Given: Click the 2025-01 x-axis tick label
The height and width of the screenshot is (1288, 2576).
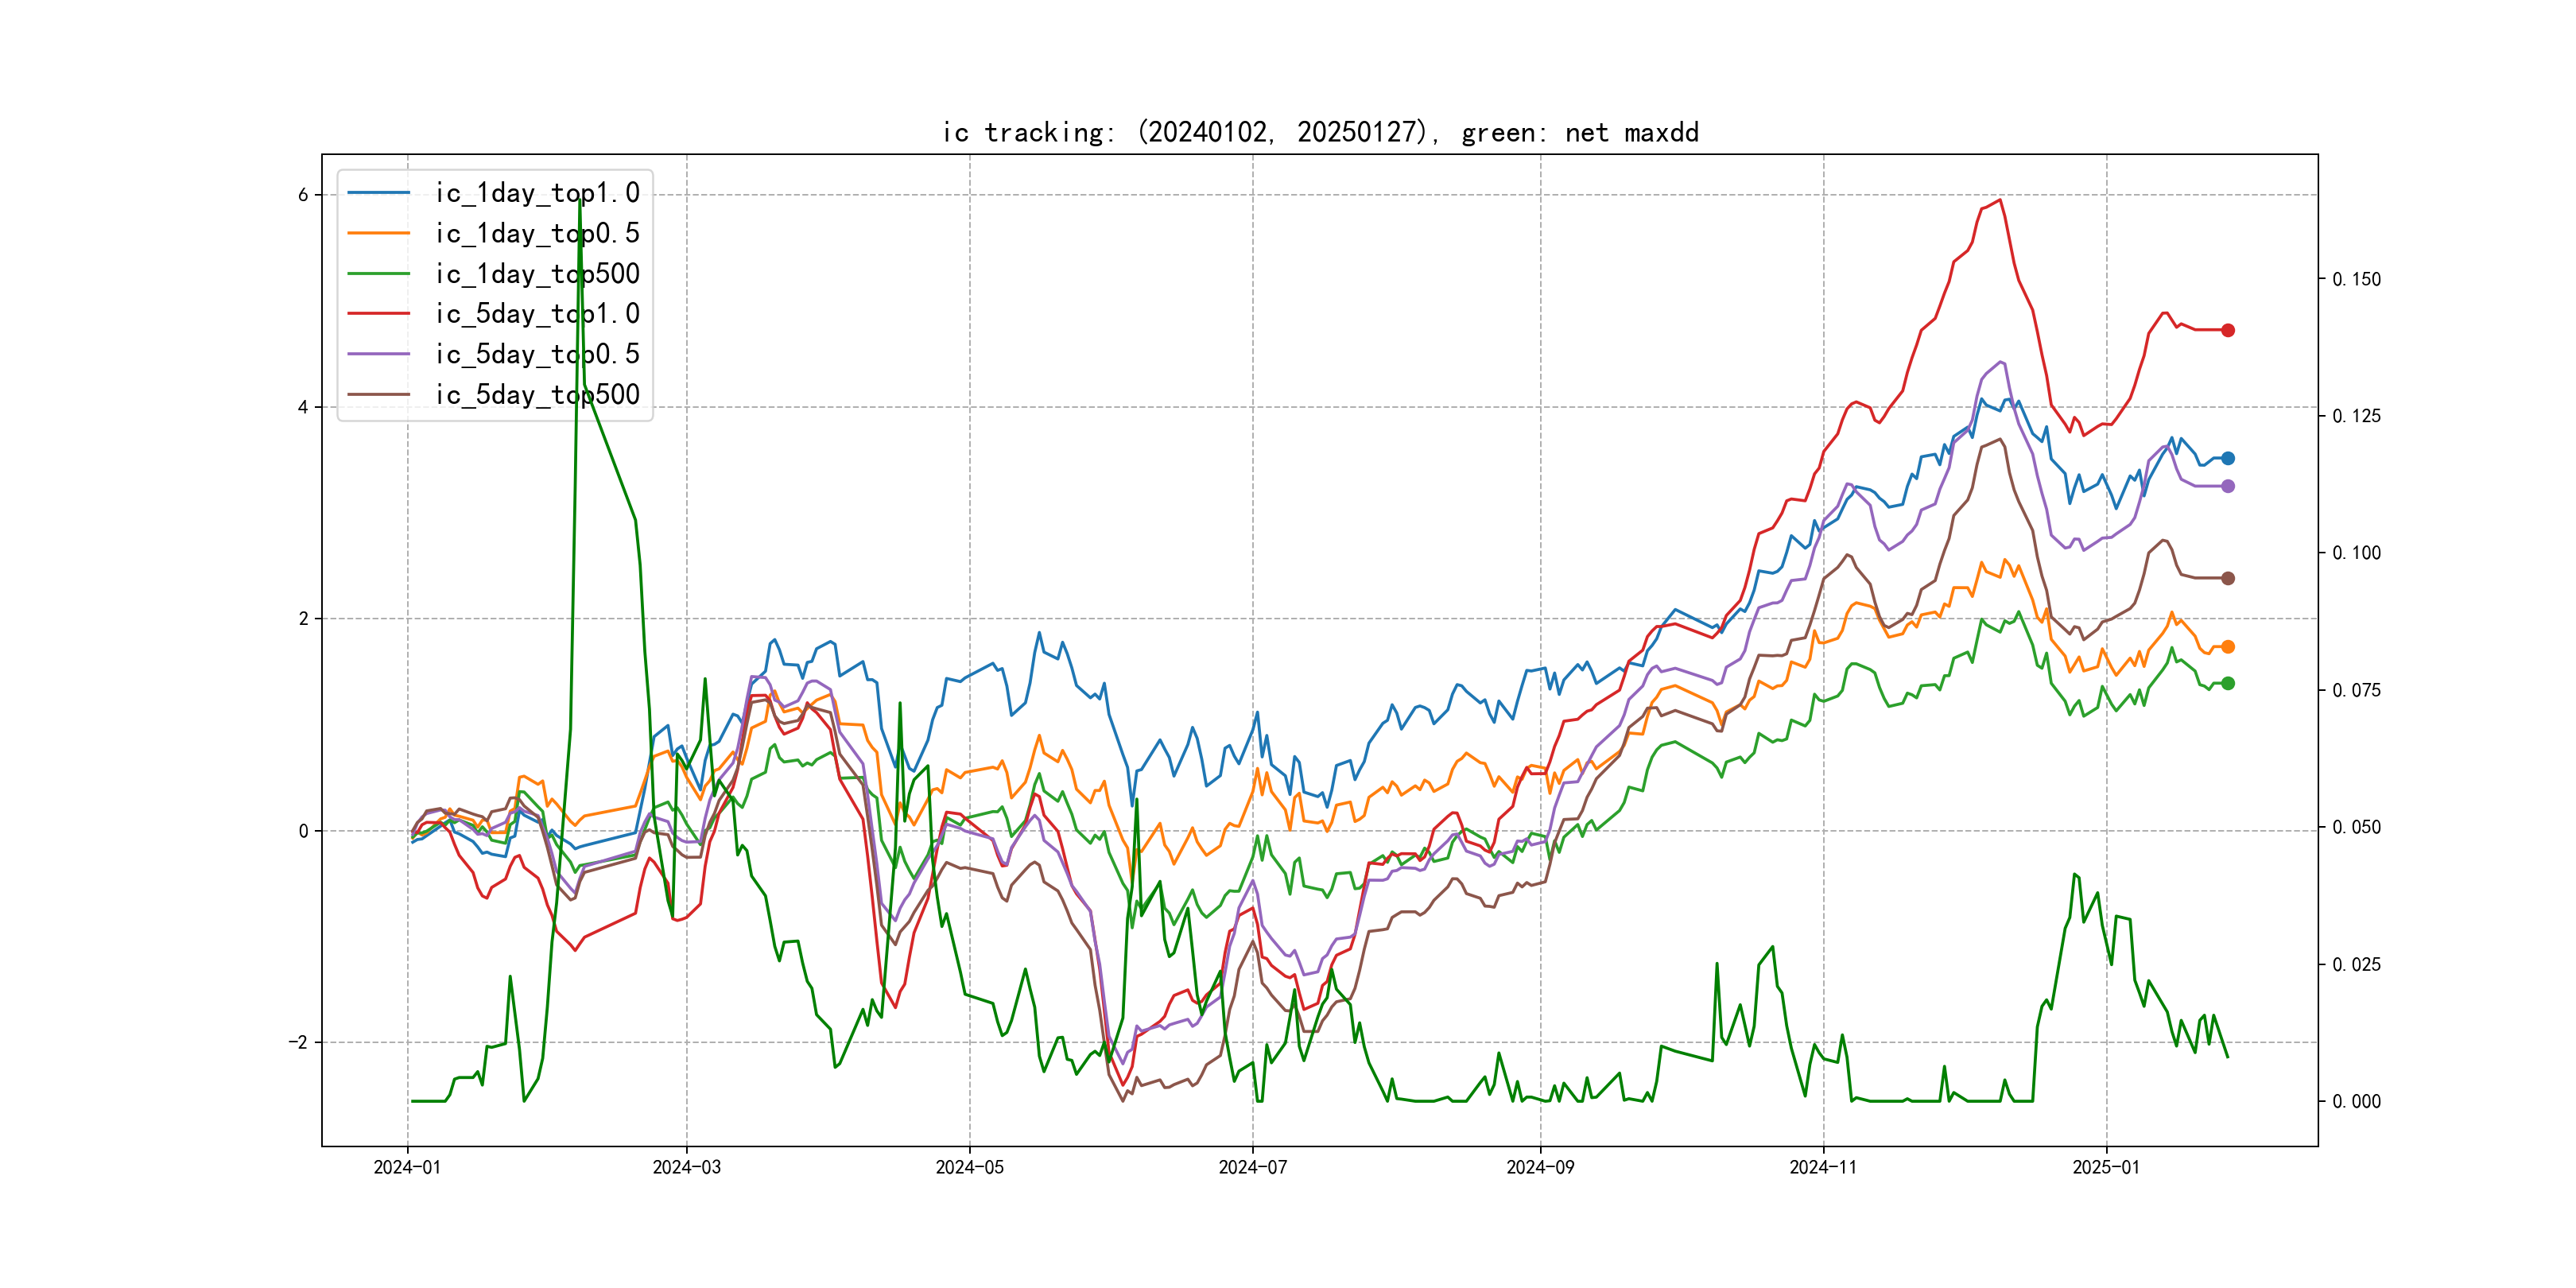Looking at the screenshot, I should (2106, 1167).
